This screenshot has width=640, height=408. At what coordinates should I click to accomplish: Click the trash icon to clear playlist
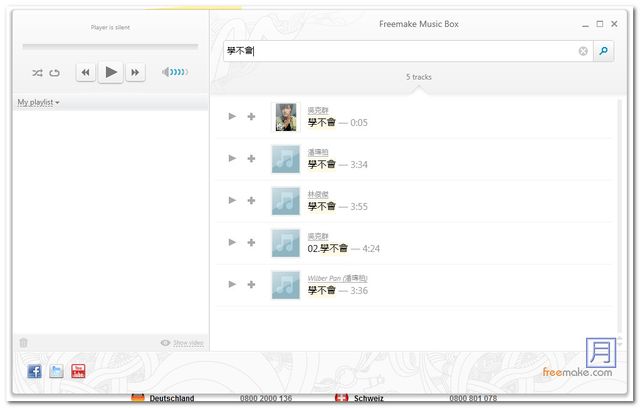tap(24, 343)
